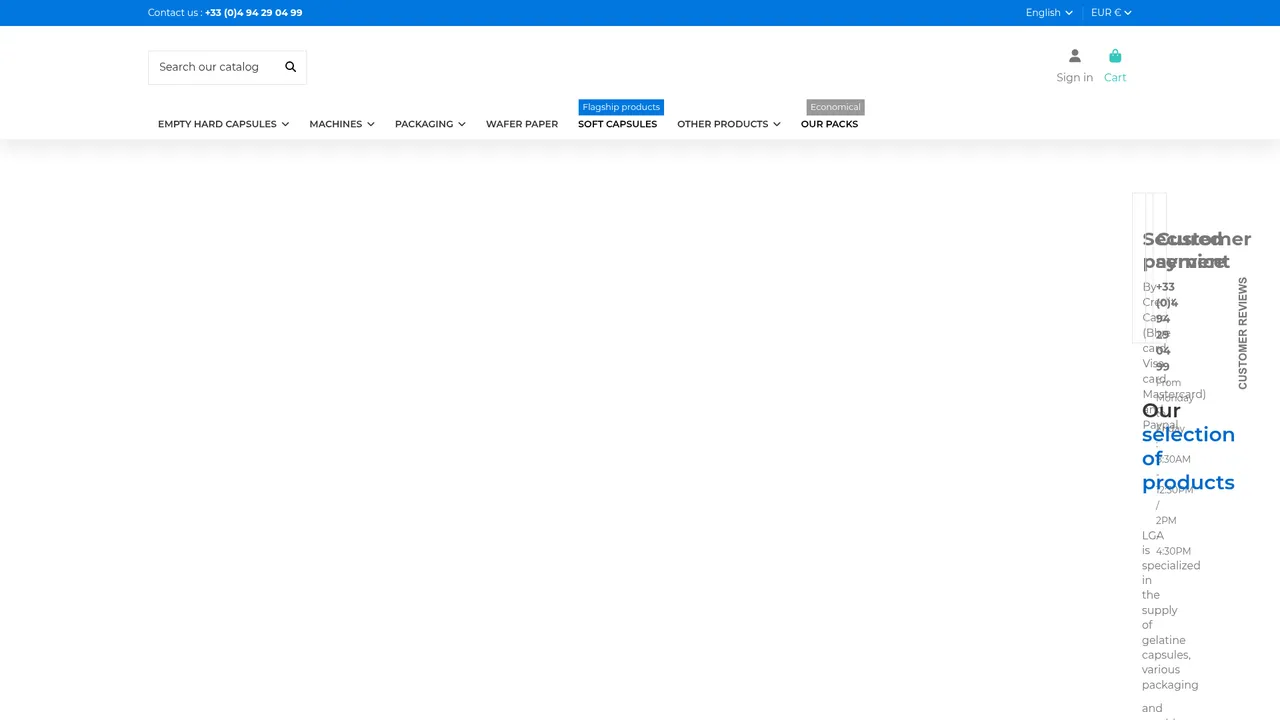Viewport: 1280px width, 720px height.
Task: Select the Soft Capsules menu item
Action: coord(617,124)
